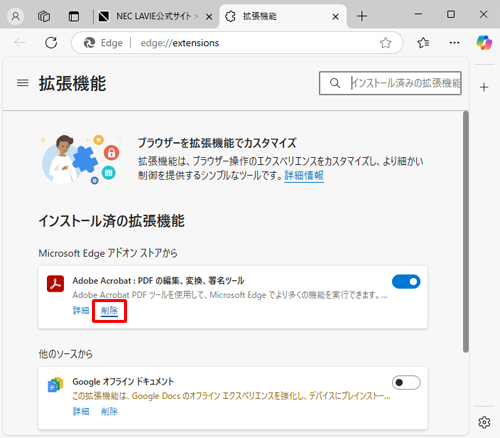Open the Copilot icon
The width and height of the screenshot is (500, 438).
pos(484,43)
